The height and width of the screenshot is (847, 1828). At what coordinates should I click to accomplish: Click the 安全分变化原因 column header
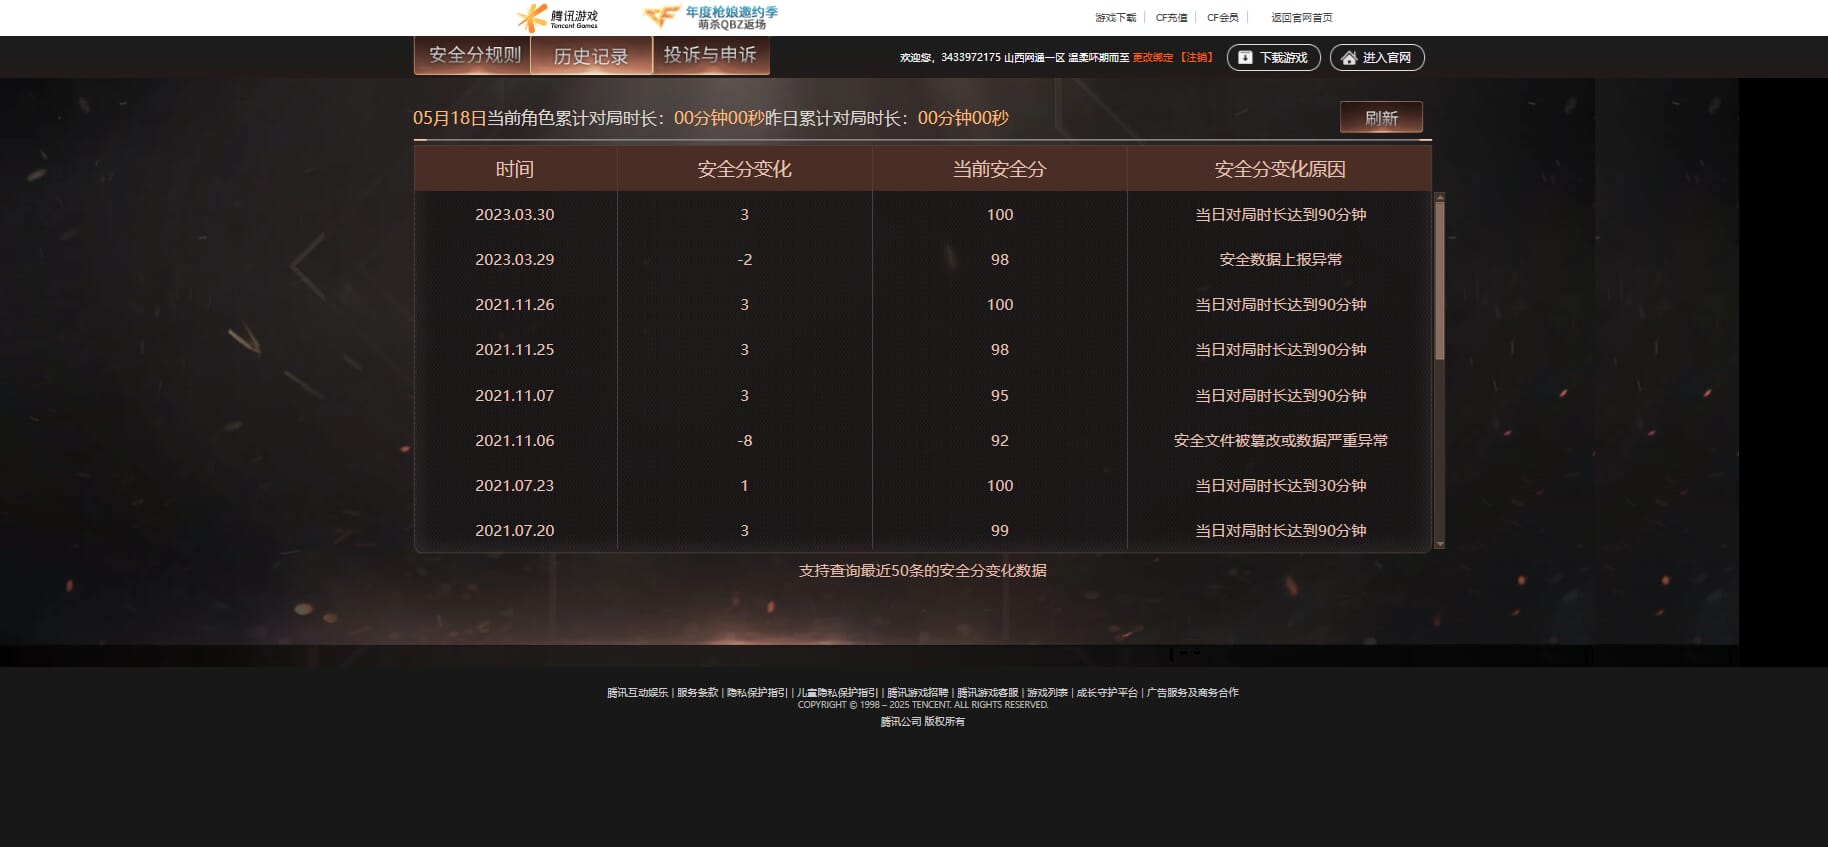[x=1280, y=169]
